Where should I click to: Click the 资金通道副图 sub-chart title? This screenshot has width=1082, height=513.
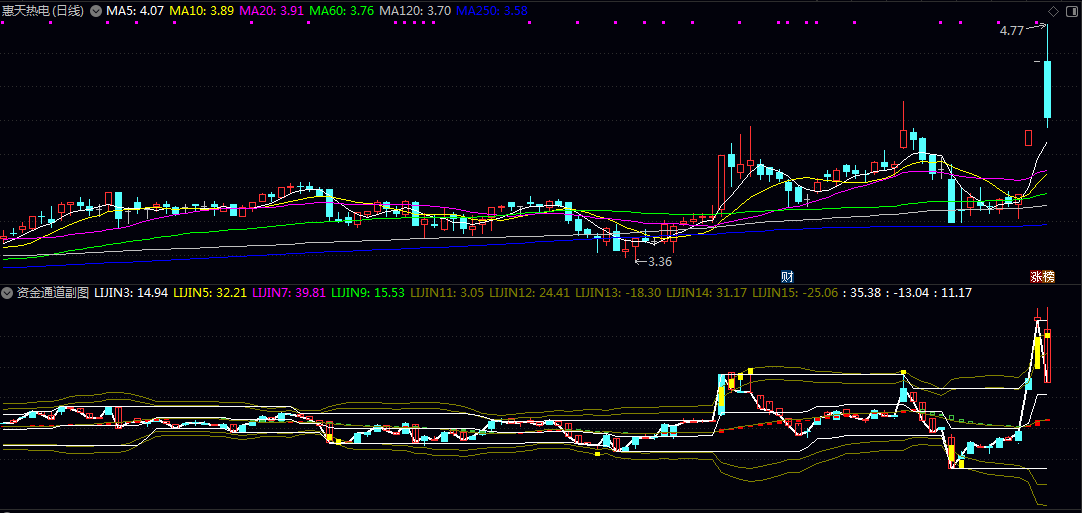tap(52, 293)
